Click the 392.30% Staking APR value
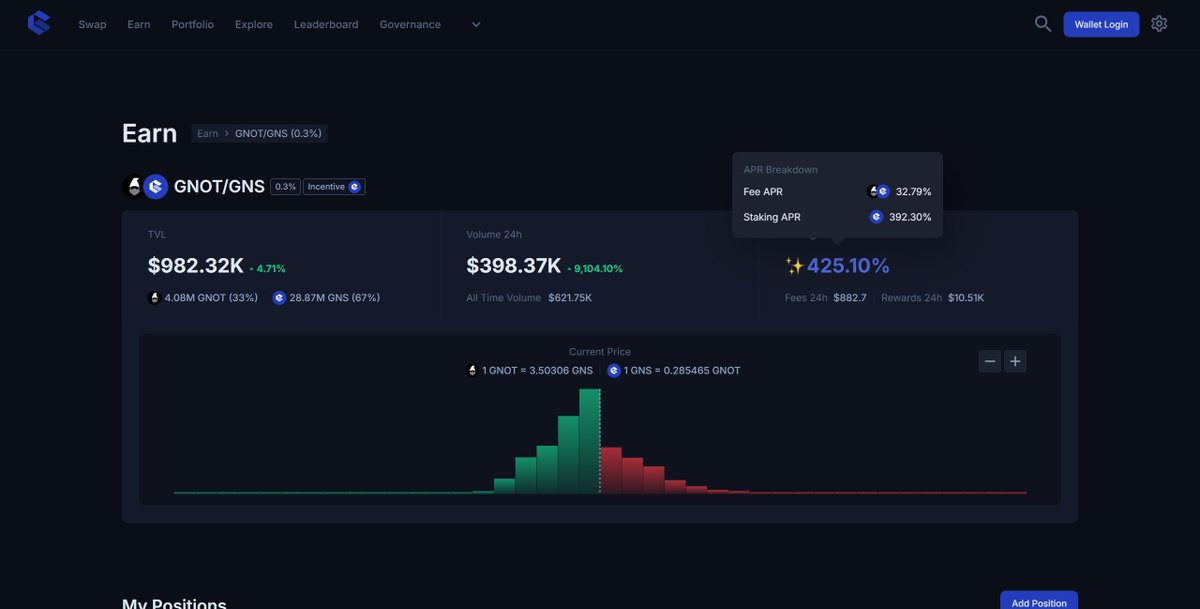 pos(910,217)
